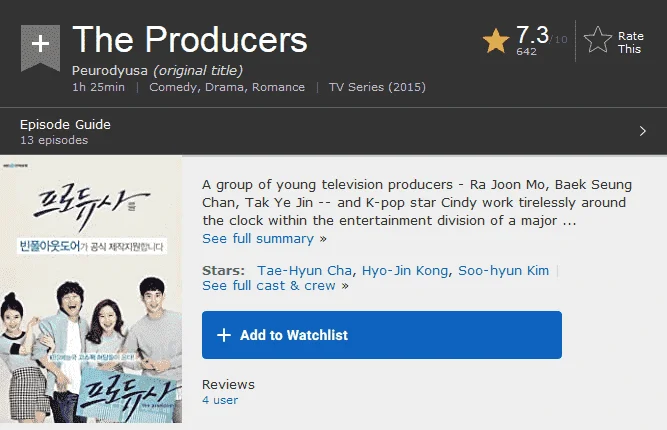Open See full cast & crew
Image resolution: width=667 pixels, height=430 pixels.
269,285
